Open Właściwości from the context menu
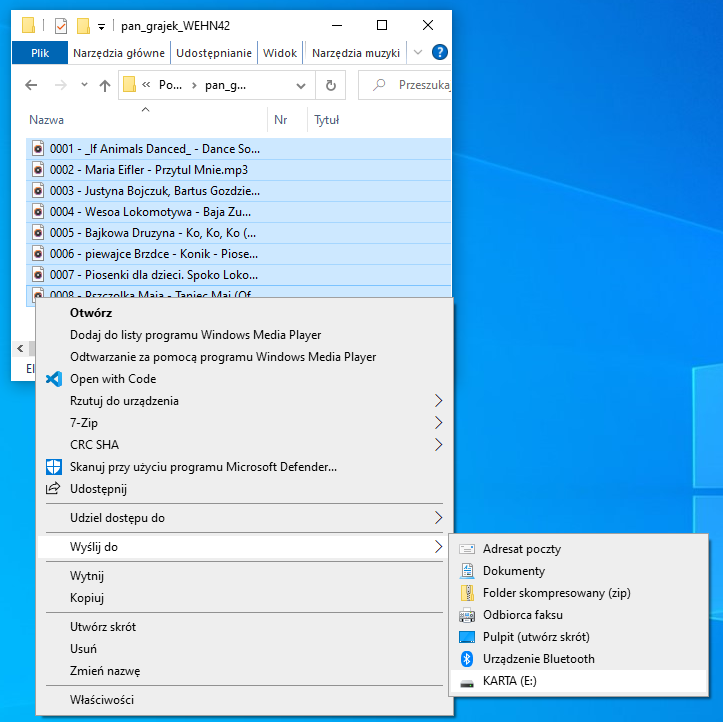 pyautogui.click(x=101, y=700)
